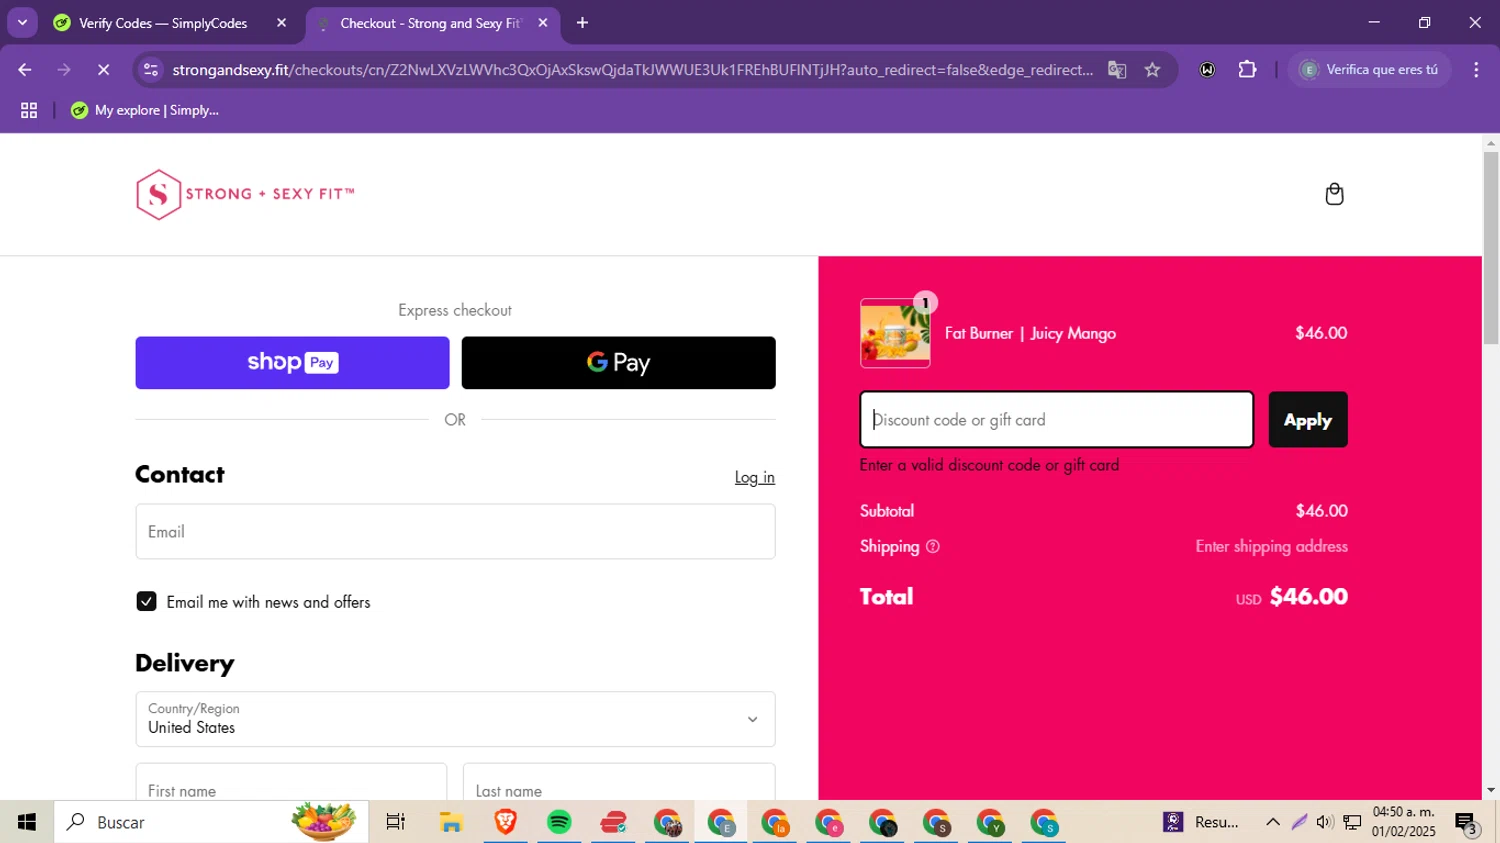Click the "Enter shipping address" text
Viewport: 1500px width, 843px height.
1272,547
